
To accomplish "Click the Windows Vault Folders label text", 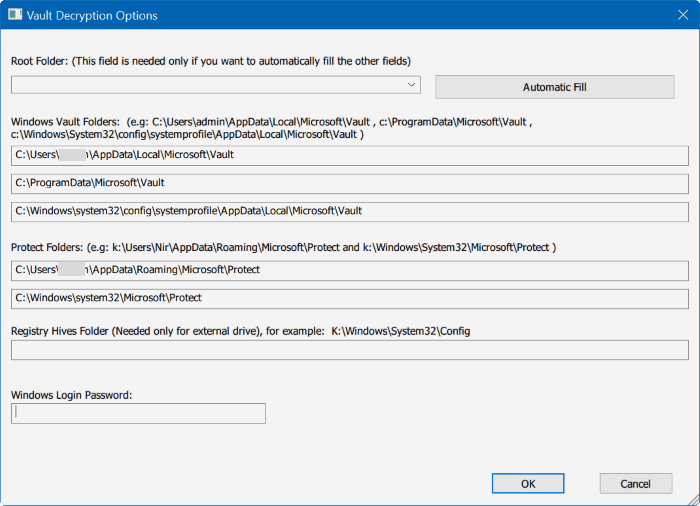I will tap(271, 128).
